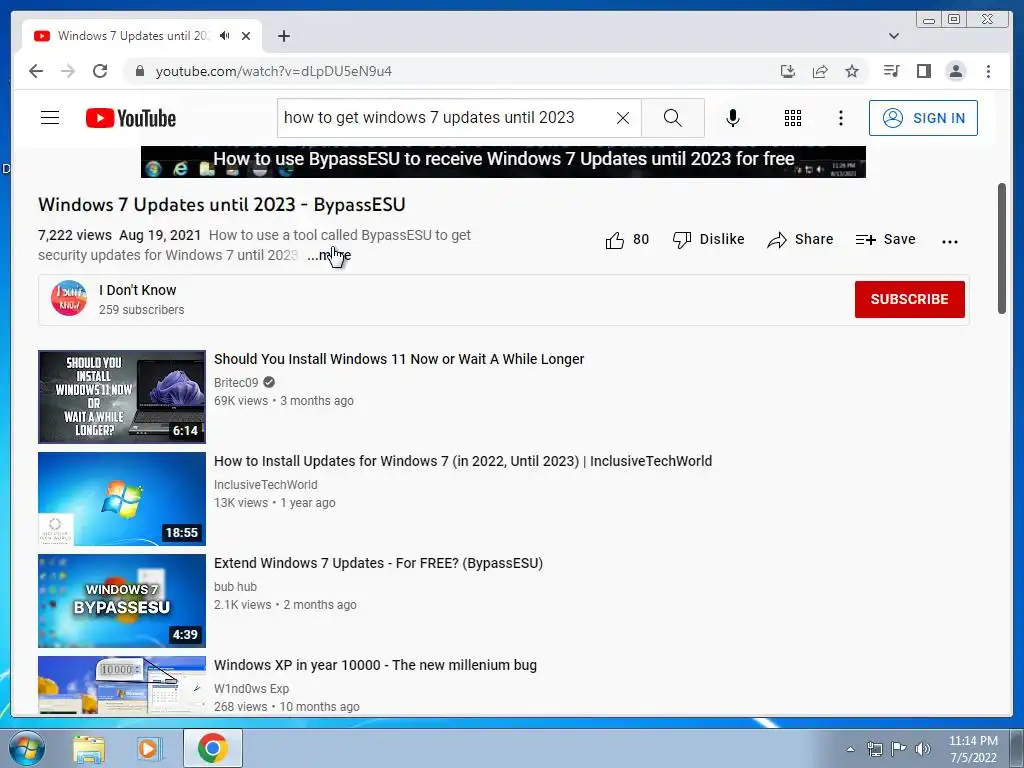
Task: Click the SIGN IN button
Action: [x=923, y=118]
